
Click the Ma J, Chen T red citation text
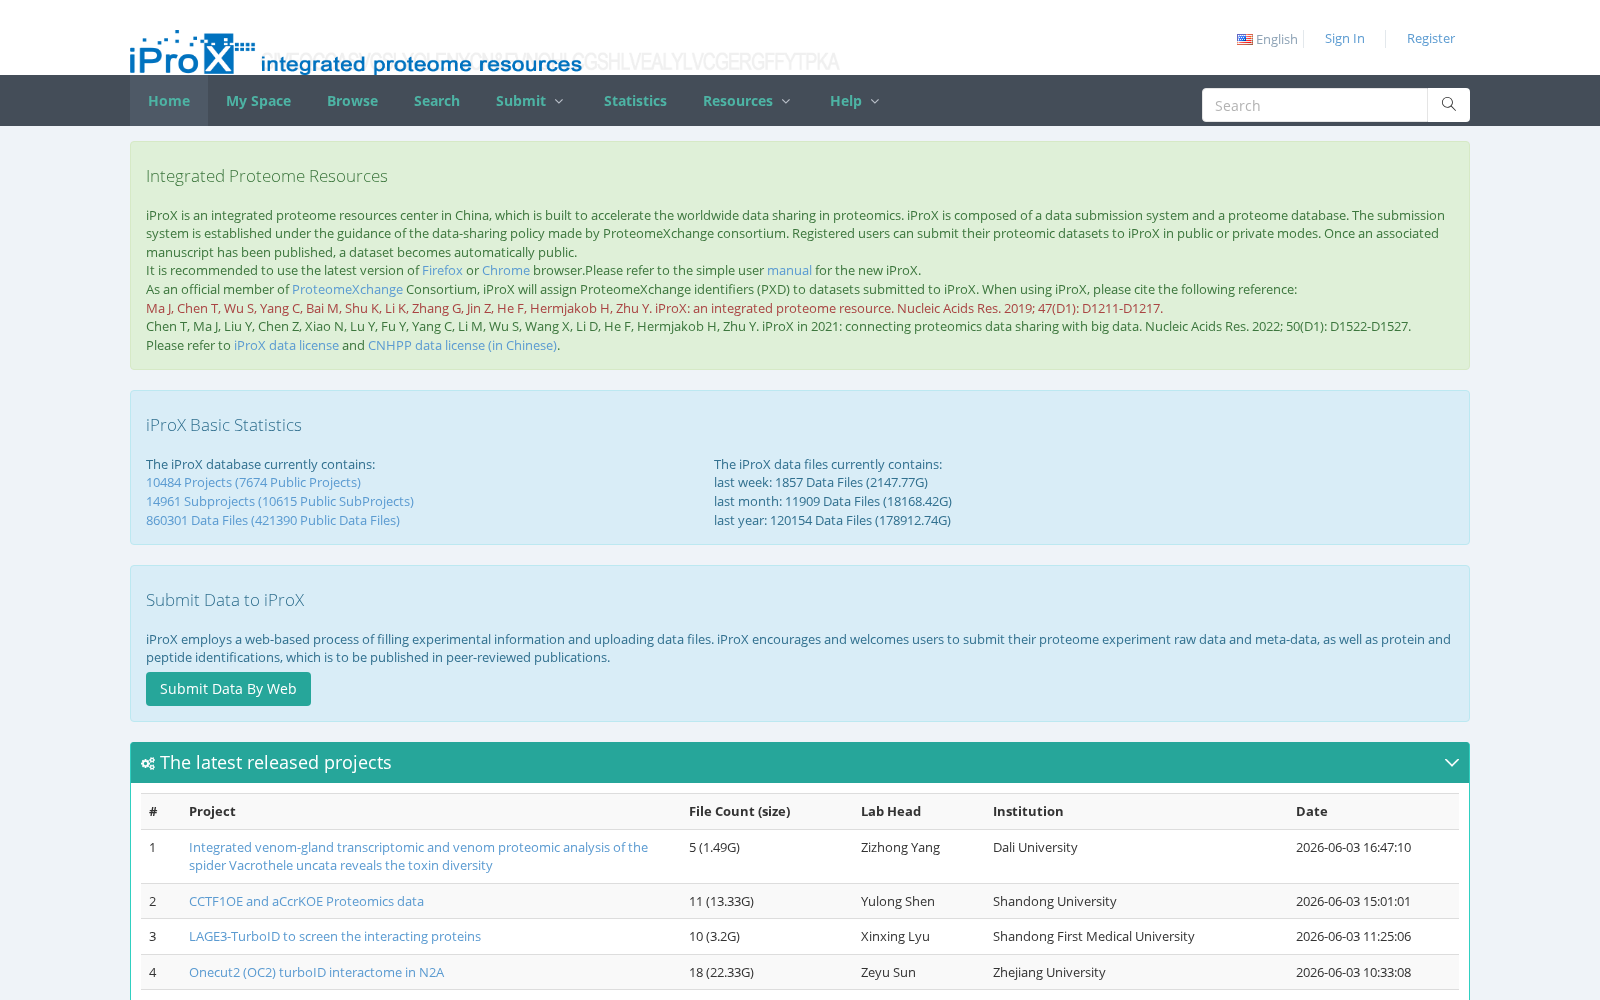pos(654,308)
